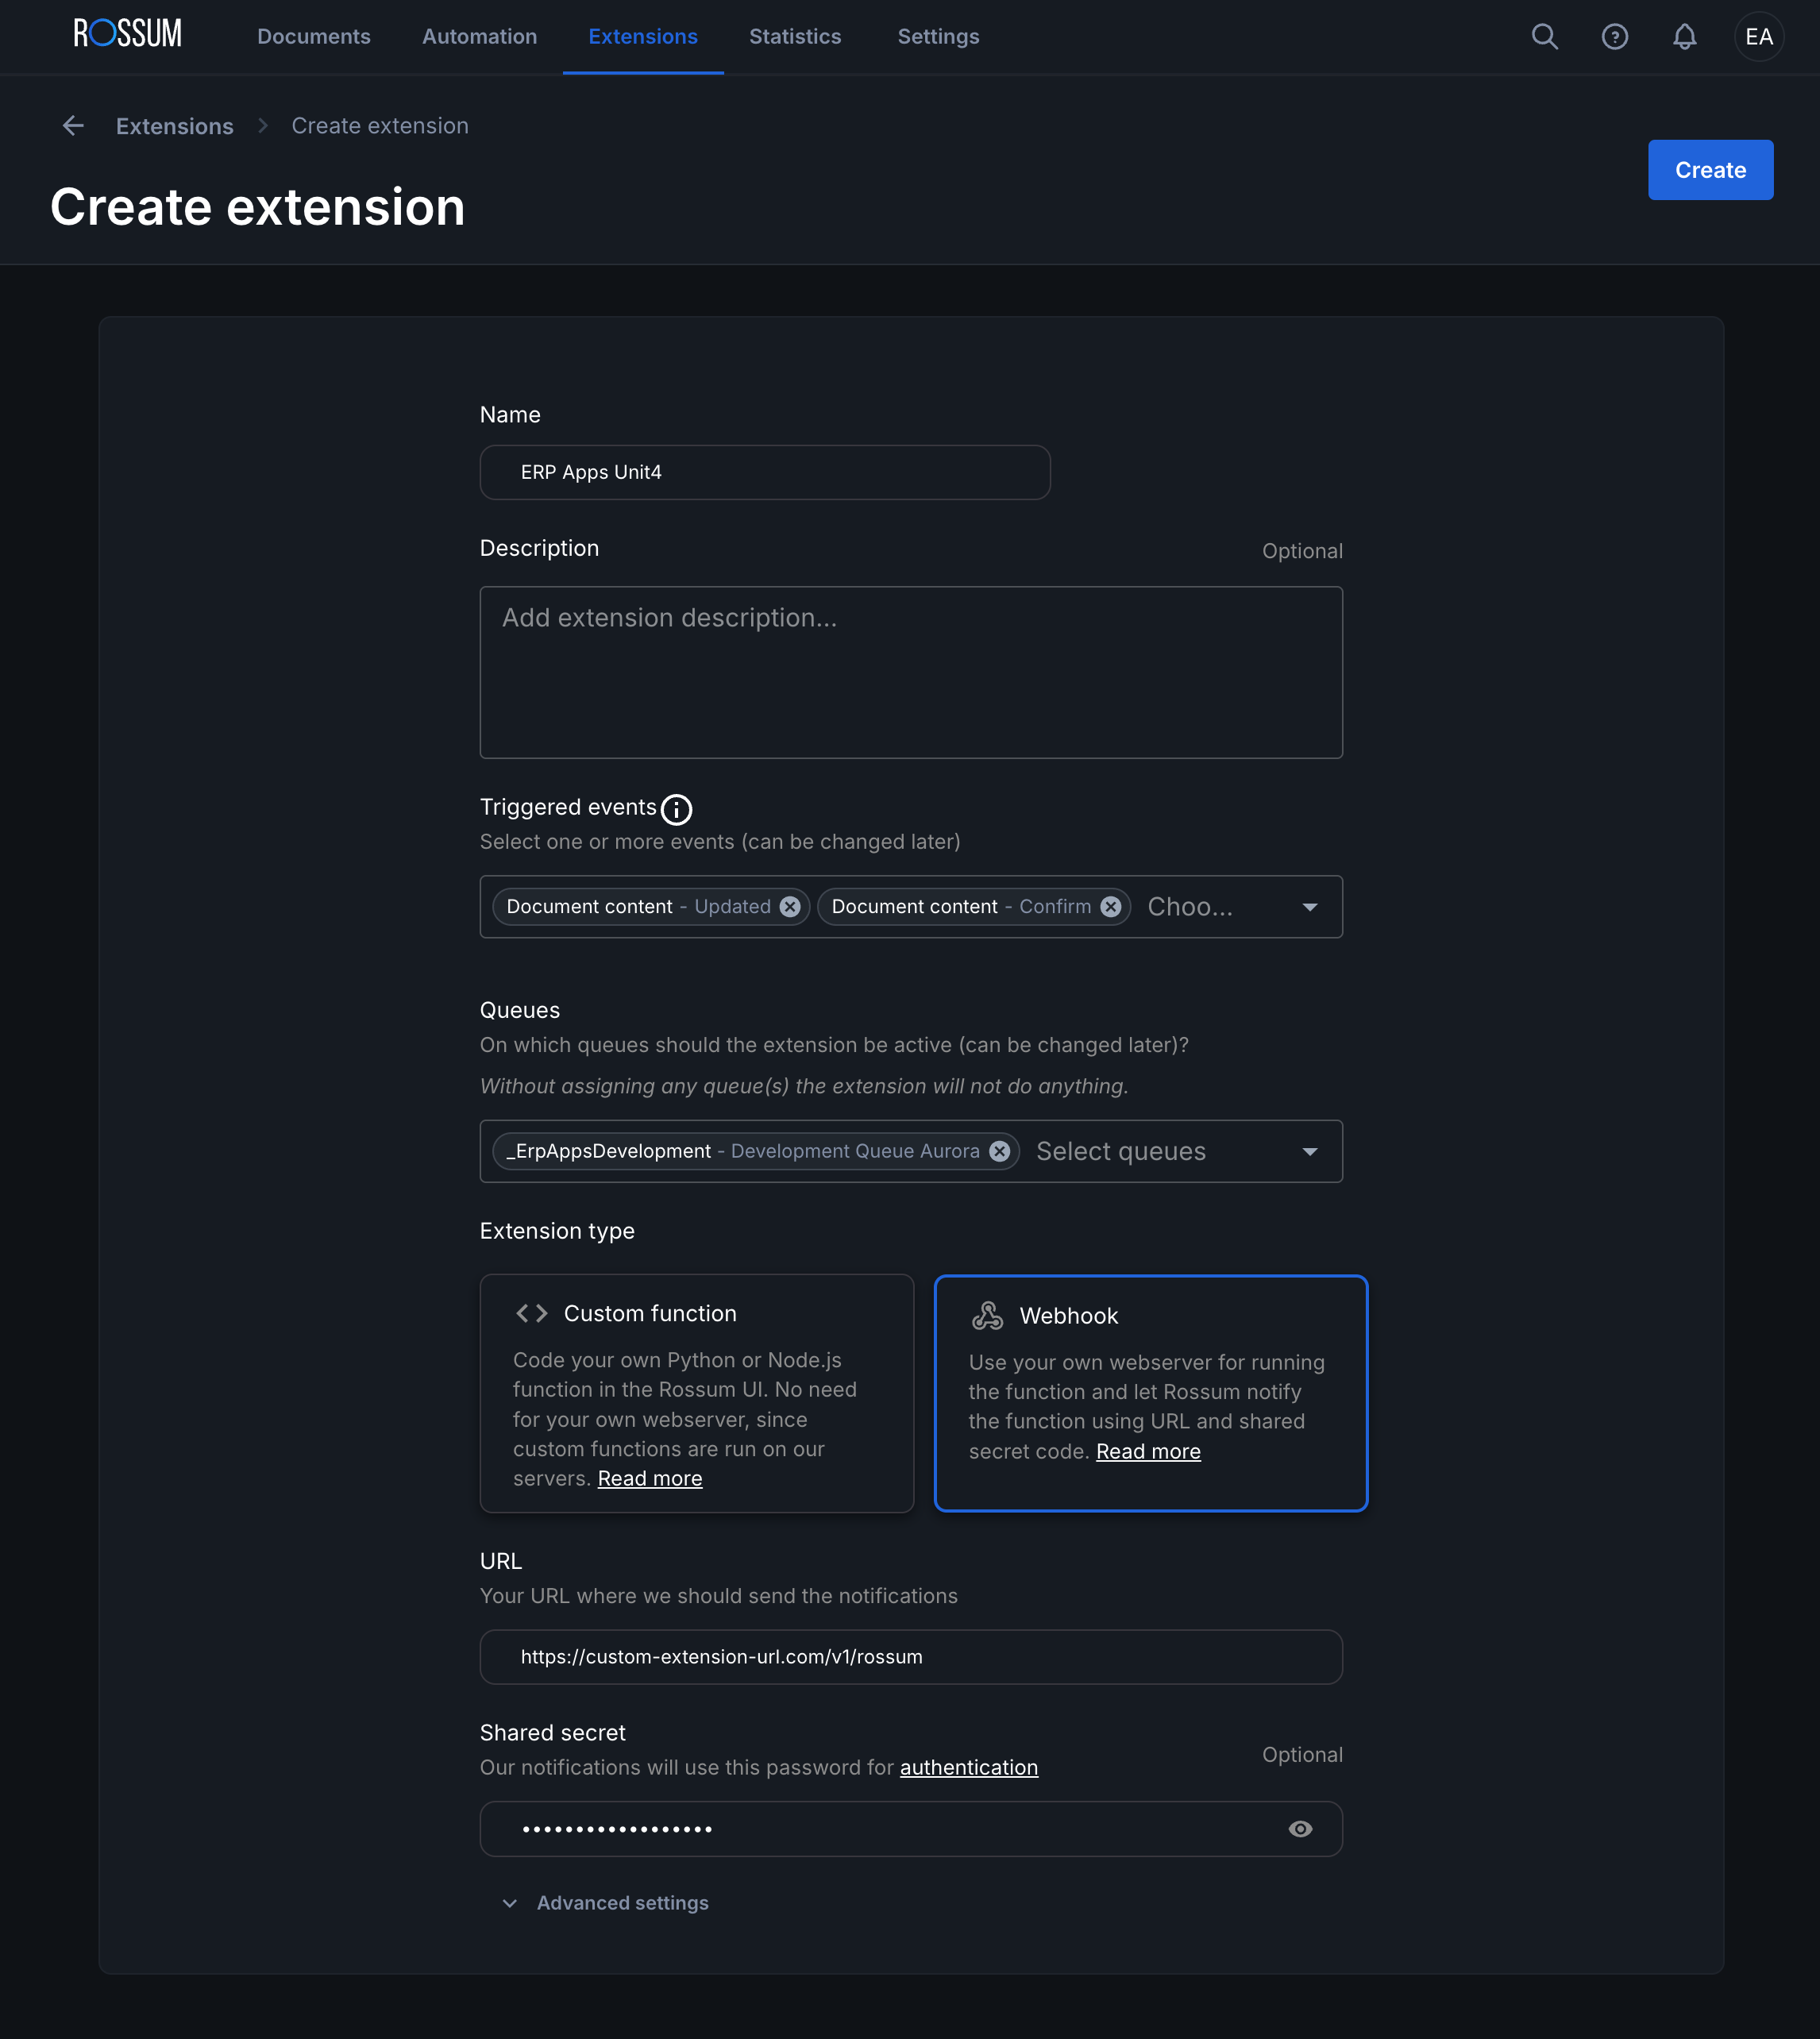Reveal the shared secret value
1820x2039 pixels.
(1300, 1829)
